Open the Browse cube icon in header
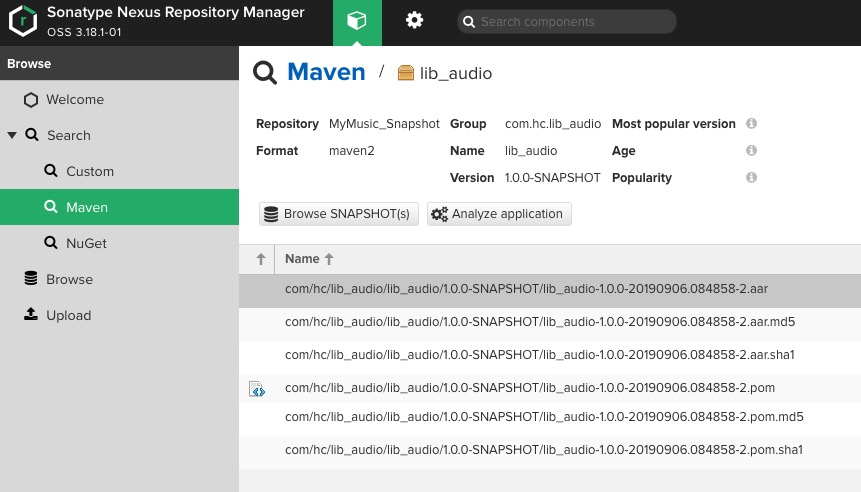Screen dimensions: 861x492 coord(357,22)
